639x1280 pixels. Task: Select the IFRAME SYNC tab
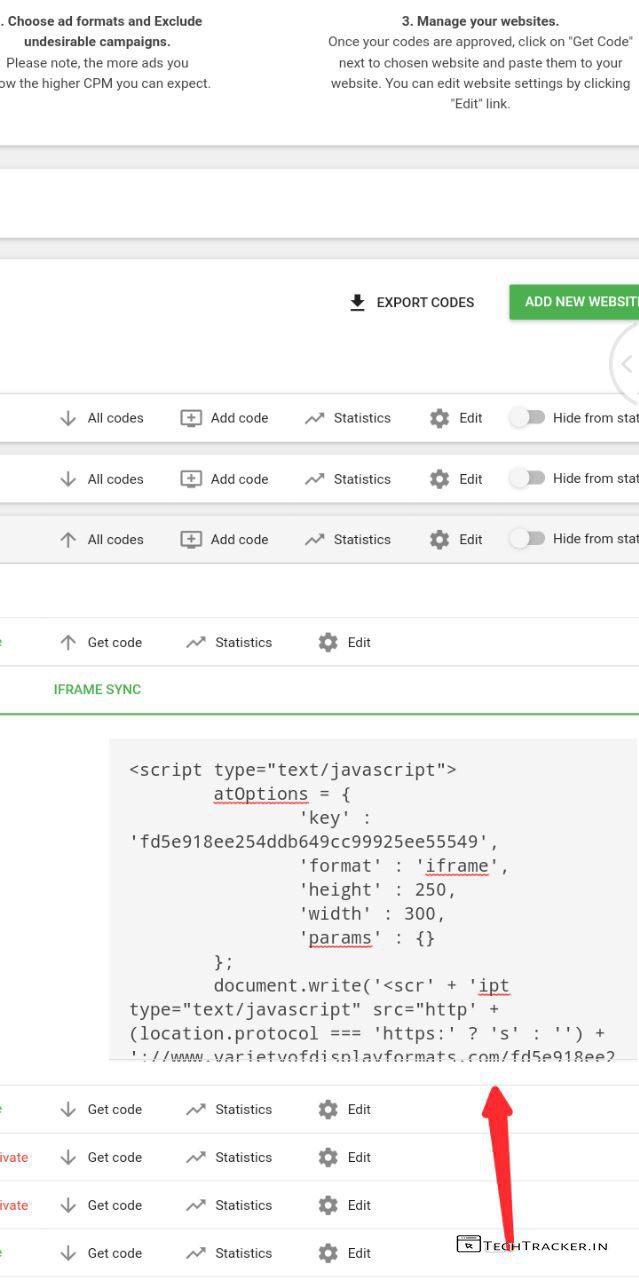tap(97, 689)
